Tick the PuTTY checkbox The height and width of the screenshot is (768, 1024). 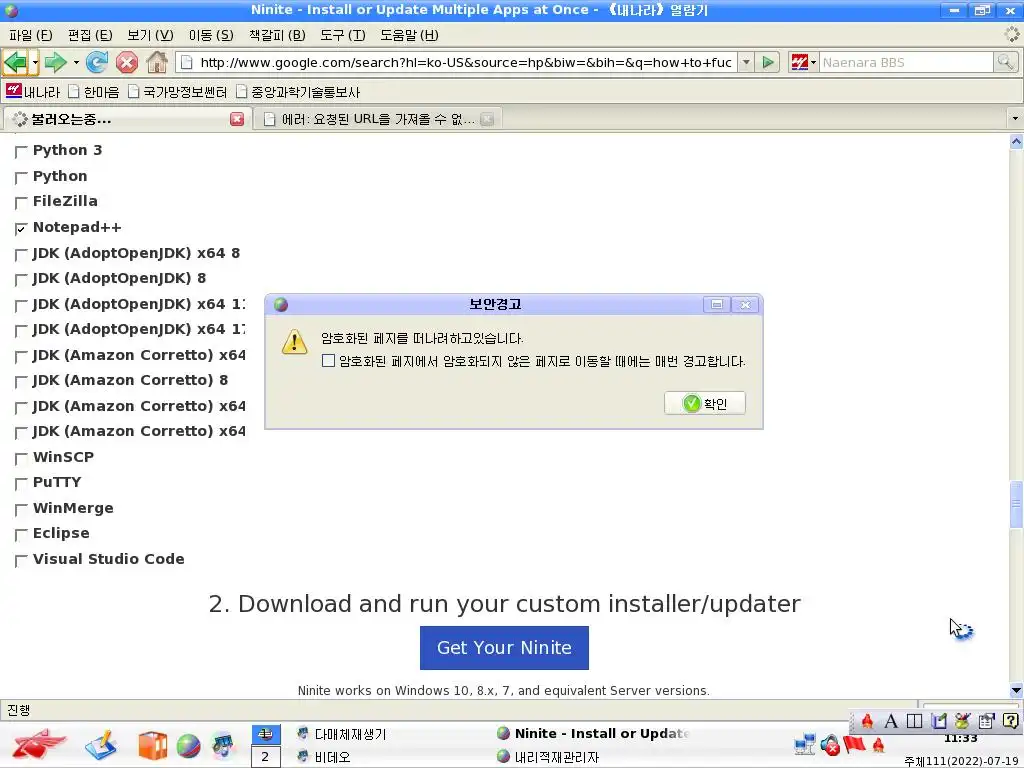(x=21, y=484)
